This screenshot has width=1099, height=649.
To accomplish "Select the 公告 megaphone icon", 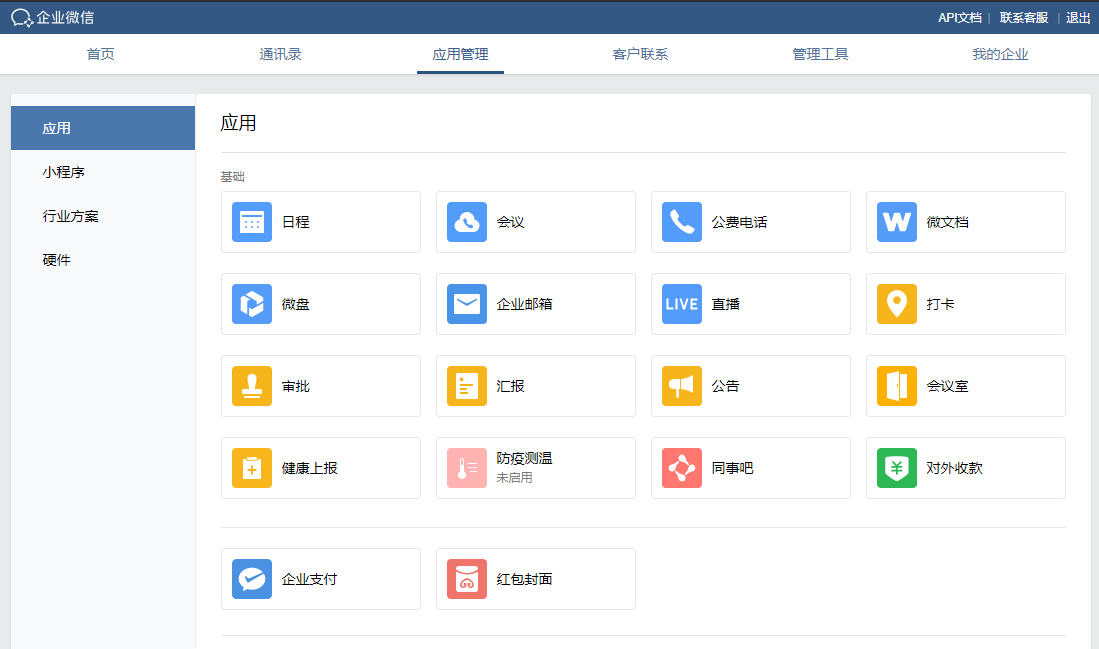I will coord(682,386).
